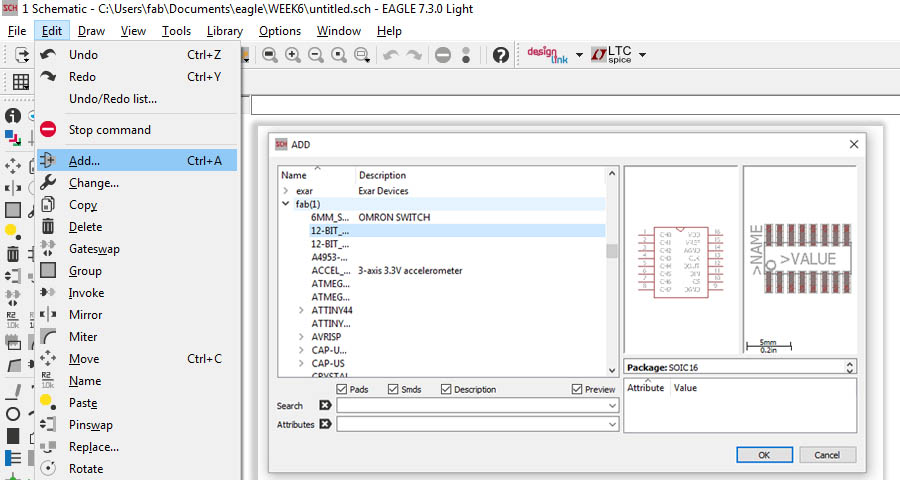
Task: Click the redo arrow in toolbar
Action: pyautogui.click(x=414, y=55)
